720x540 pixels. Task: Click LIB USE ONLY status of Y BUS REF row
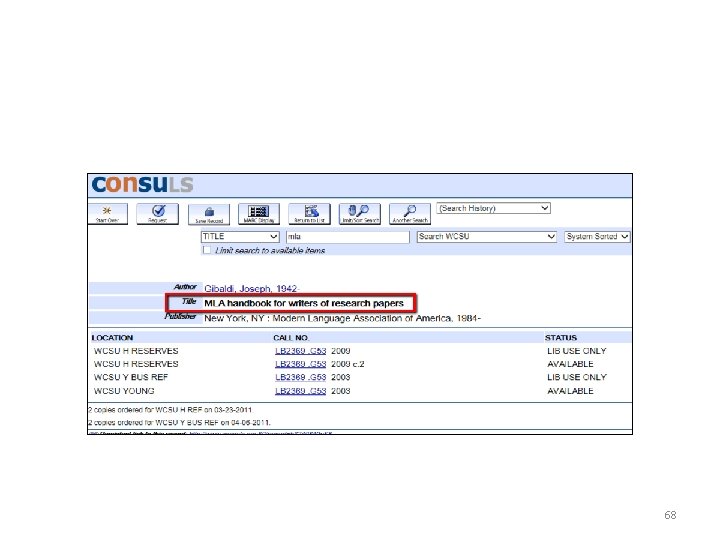[x=577, y=377]
